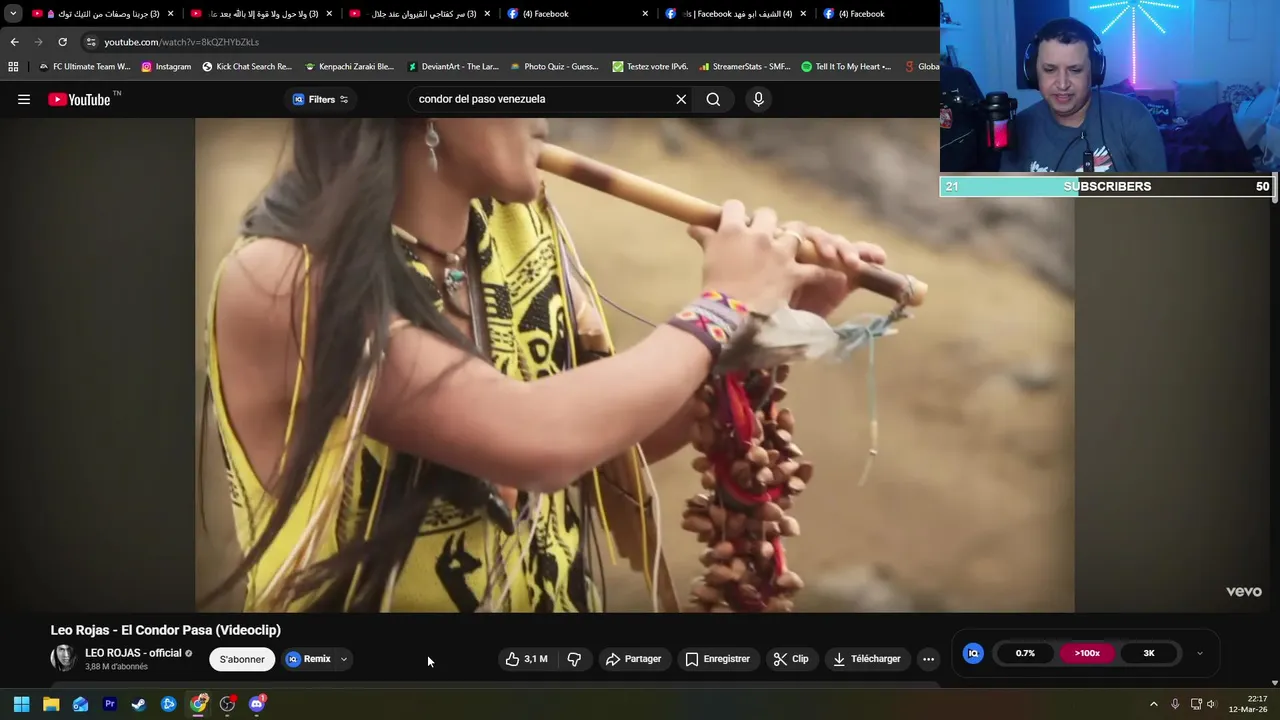1280x720 pixels.
Task: Open the StreamerStats - SMF... bookmark
Action: pyautogui.click(x=744, y=67)
